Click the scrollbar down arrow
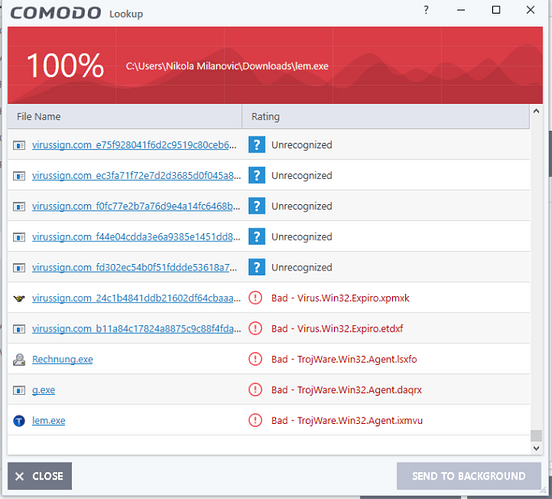 tap(536, 448)
